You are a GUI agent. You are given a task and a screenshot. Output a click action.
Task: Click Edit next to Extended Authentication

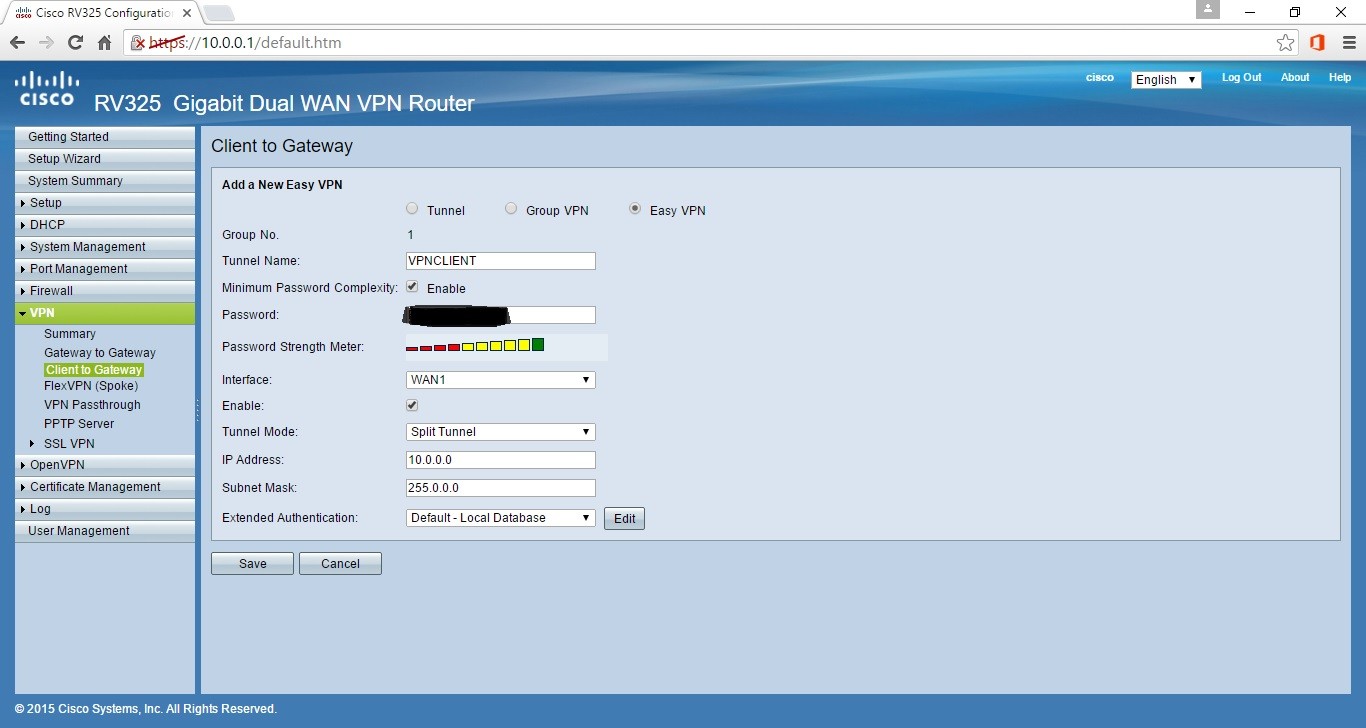[624, 519]
